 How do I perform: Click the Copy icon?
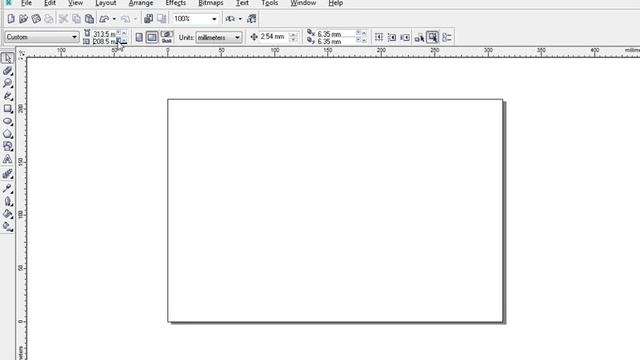click(x=76, y=19)
